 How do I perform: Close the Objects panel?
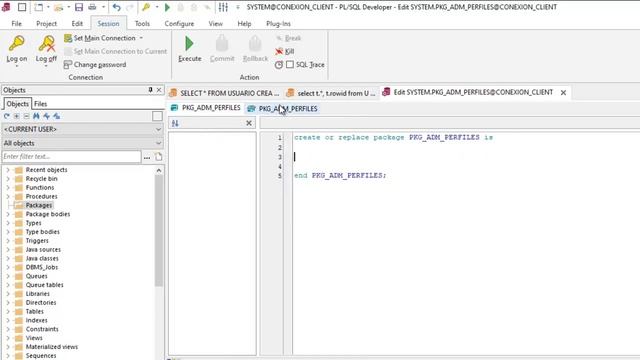pos(159,90)
